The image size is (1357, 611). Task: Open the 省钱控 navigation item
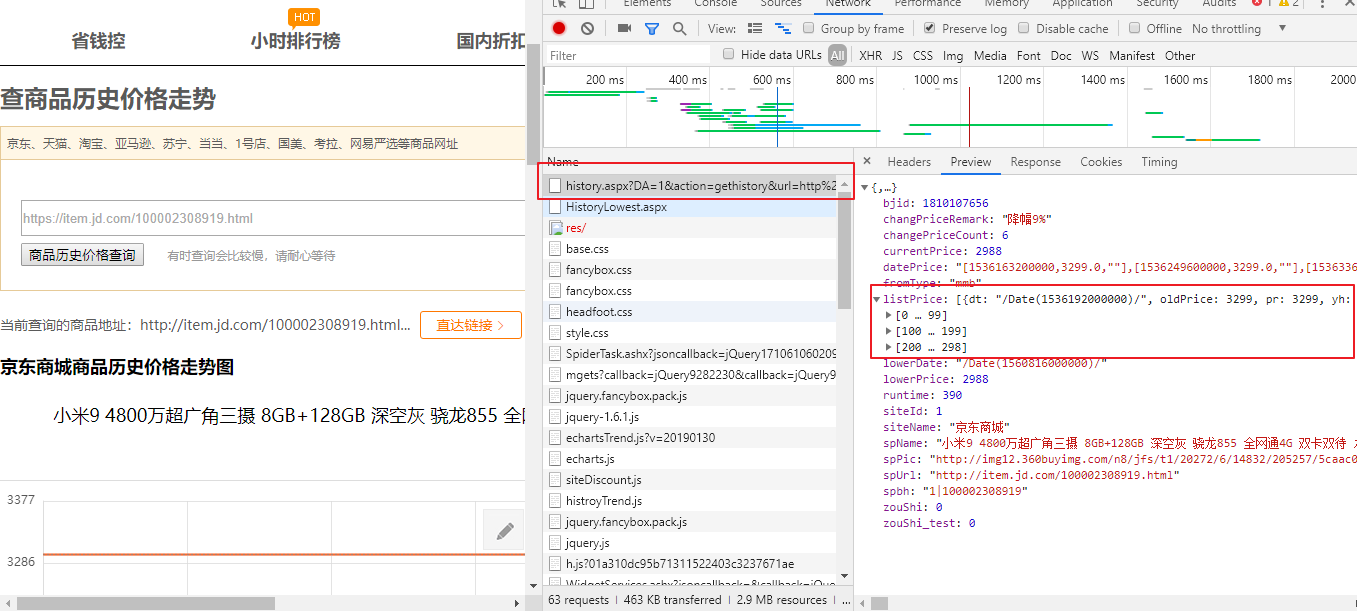pyautogui.click(x=98, y=41)
